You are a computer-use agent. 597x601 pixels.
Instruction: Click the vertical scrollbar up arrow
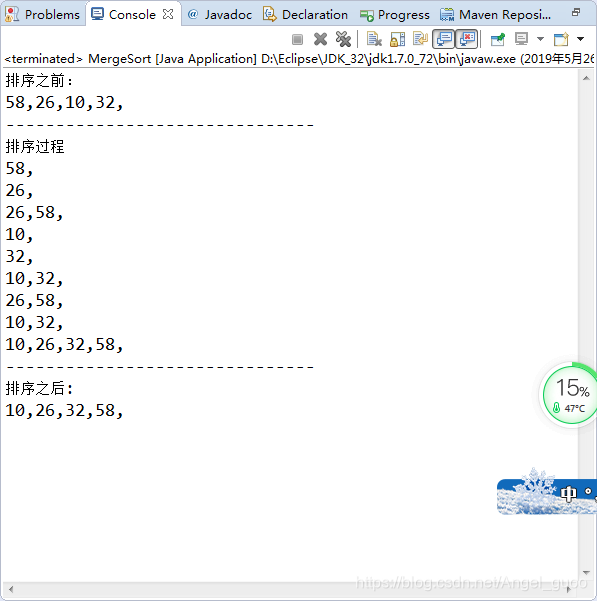click(586, 79)
